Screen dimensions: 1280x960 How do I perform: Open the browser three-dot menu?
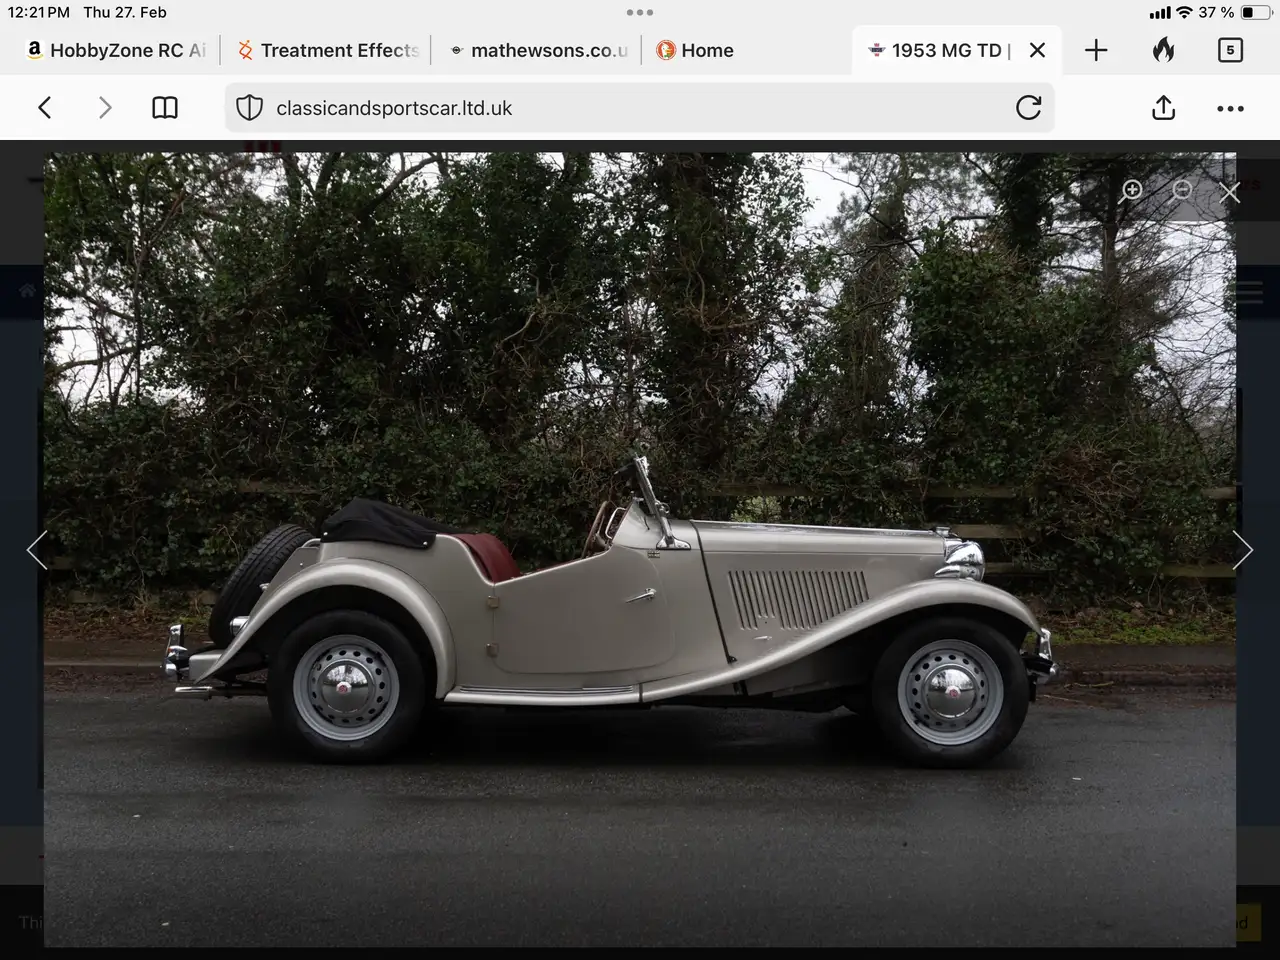point(1230,108)
